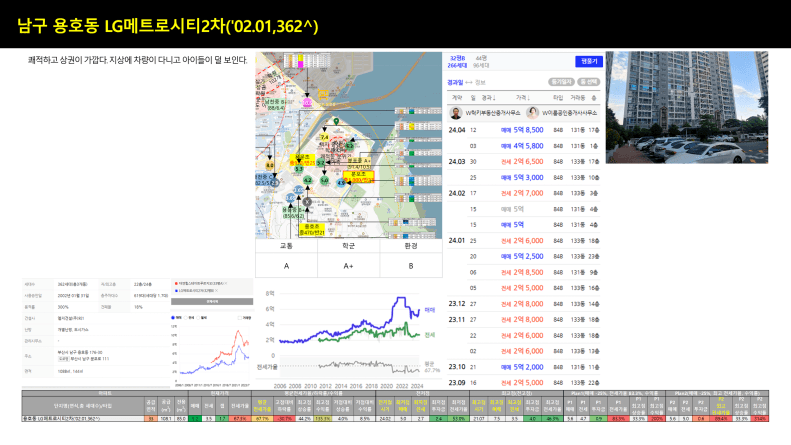Open the 23.10 매매 5억 2,000 transaction
Viewport: 791px width, 445px height.
(524, 367)
